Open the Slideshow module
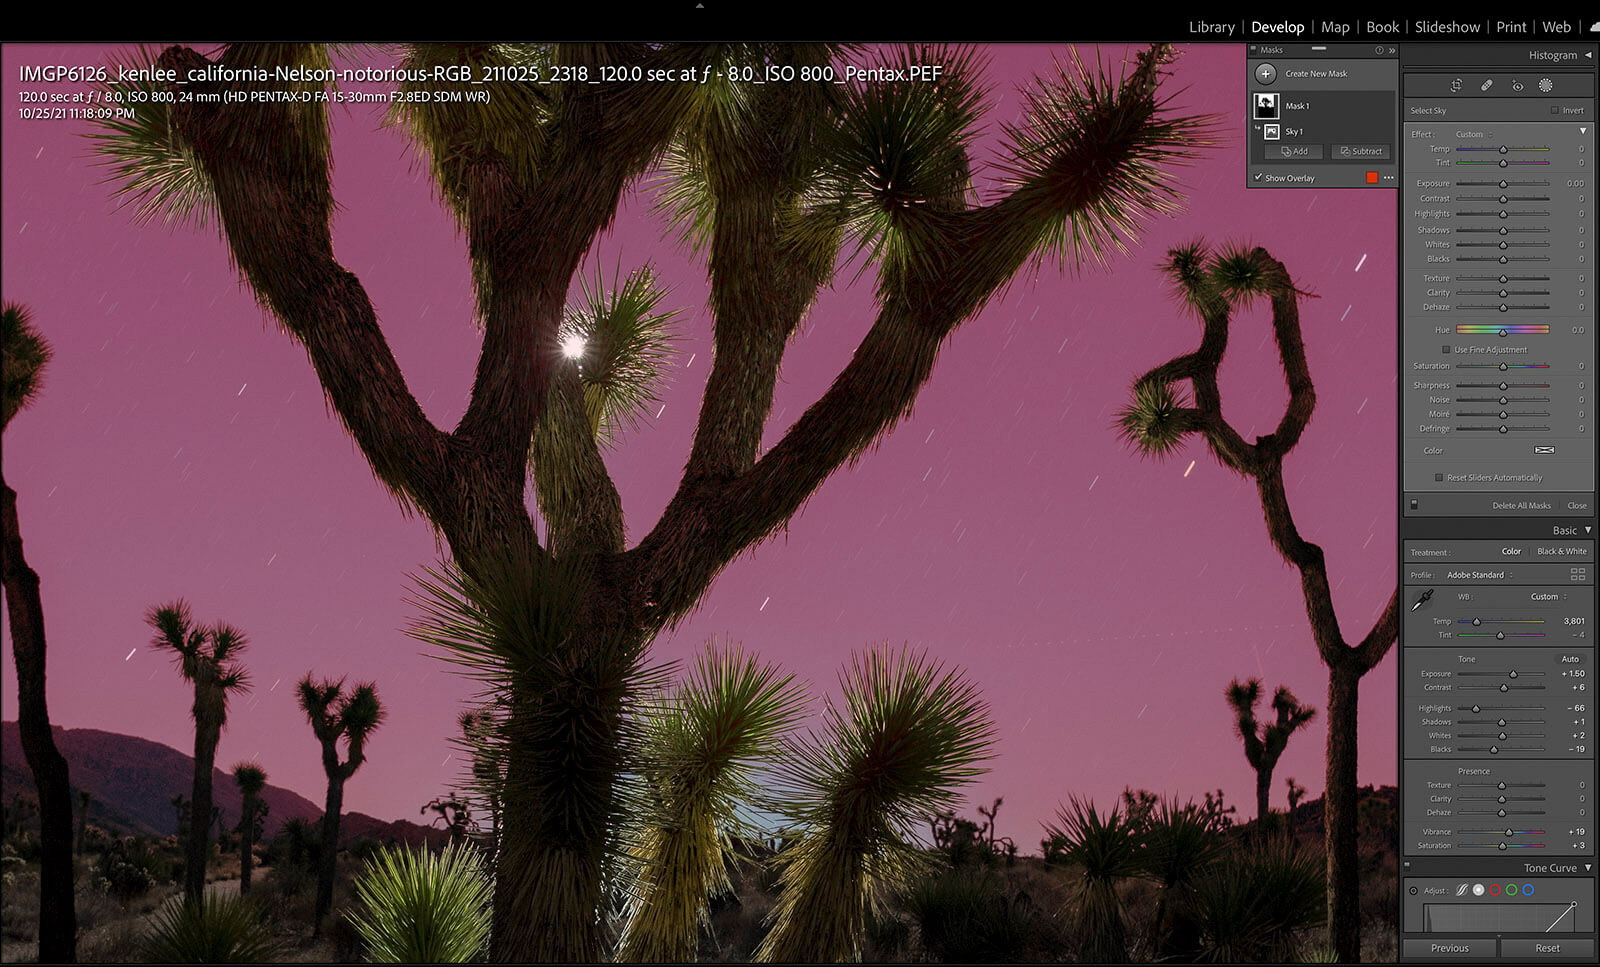 click(x=1447, y=27)
